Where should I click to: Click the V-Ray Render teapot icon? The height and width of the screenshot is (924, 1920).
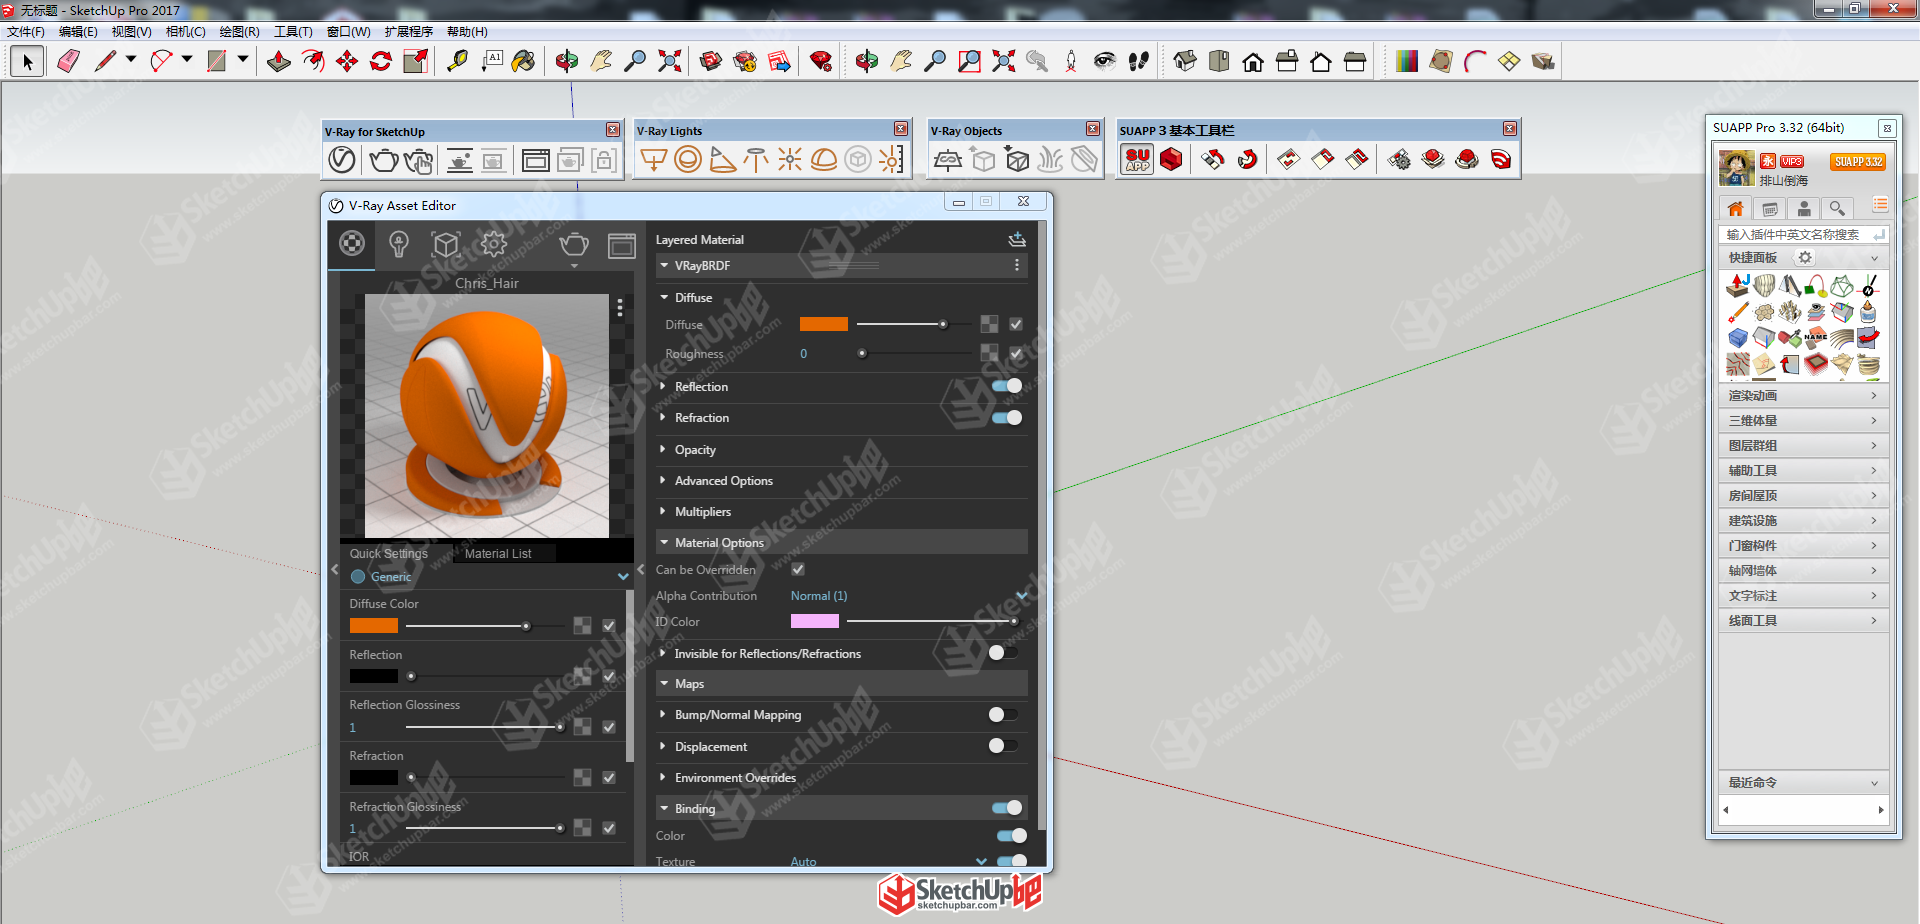(x=384, y=160)
